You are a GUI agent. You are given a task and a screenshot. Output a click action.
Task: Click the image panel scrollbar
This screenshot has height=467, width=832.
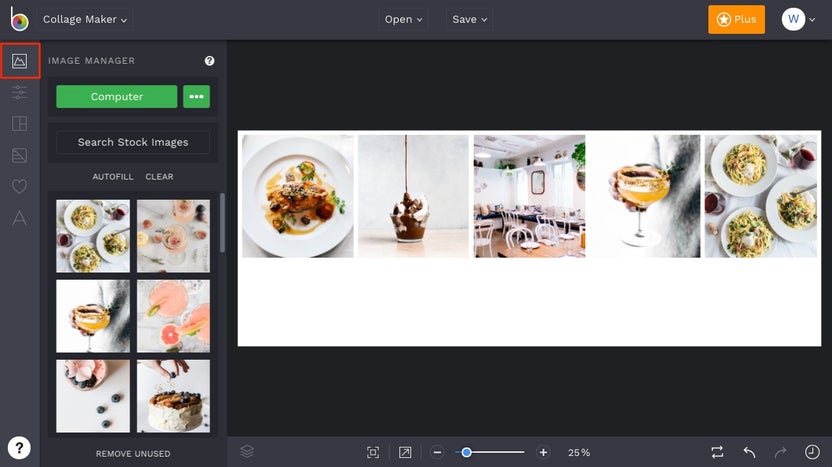pyautogui.click(x=222, y=223)
